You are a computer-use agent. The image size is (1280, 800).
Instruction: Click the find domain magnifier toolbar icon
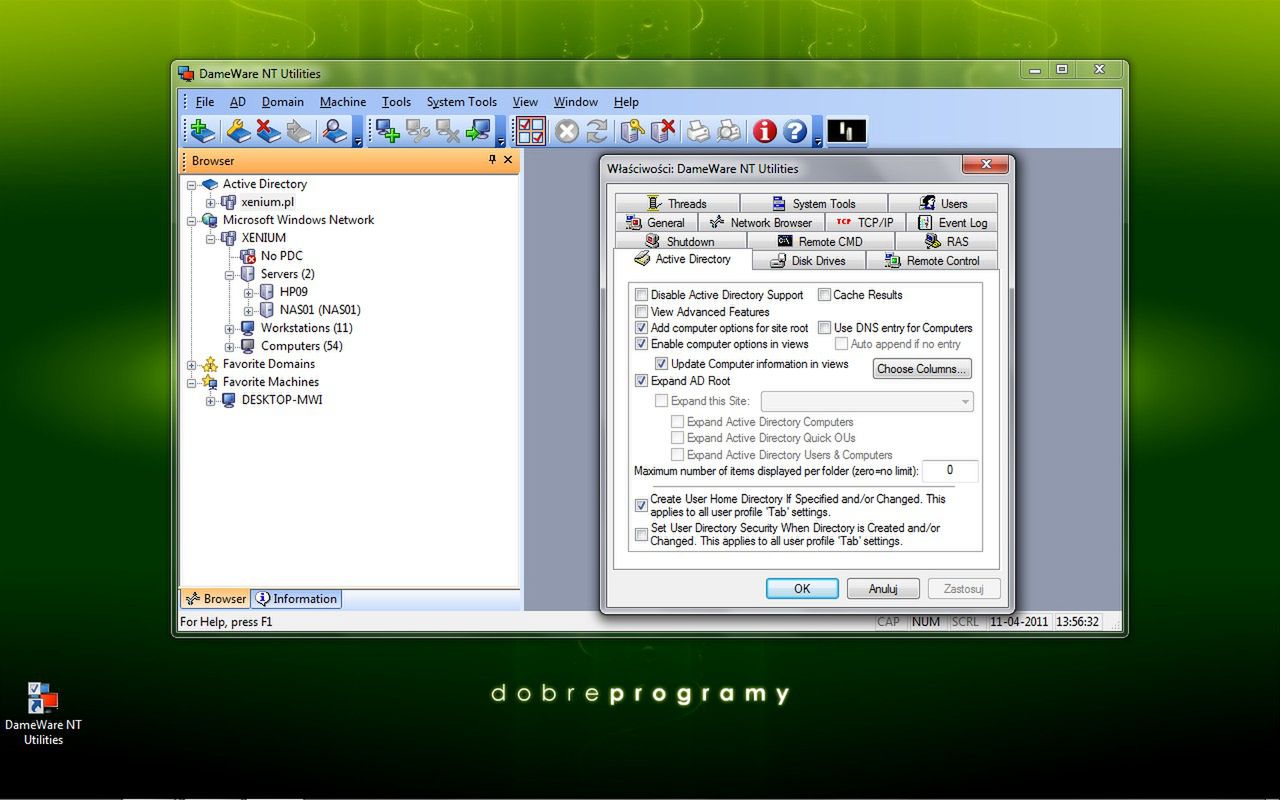tap(335, 131)
